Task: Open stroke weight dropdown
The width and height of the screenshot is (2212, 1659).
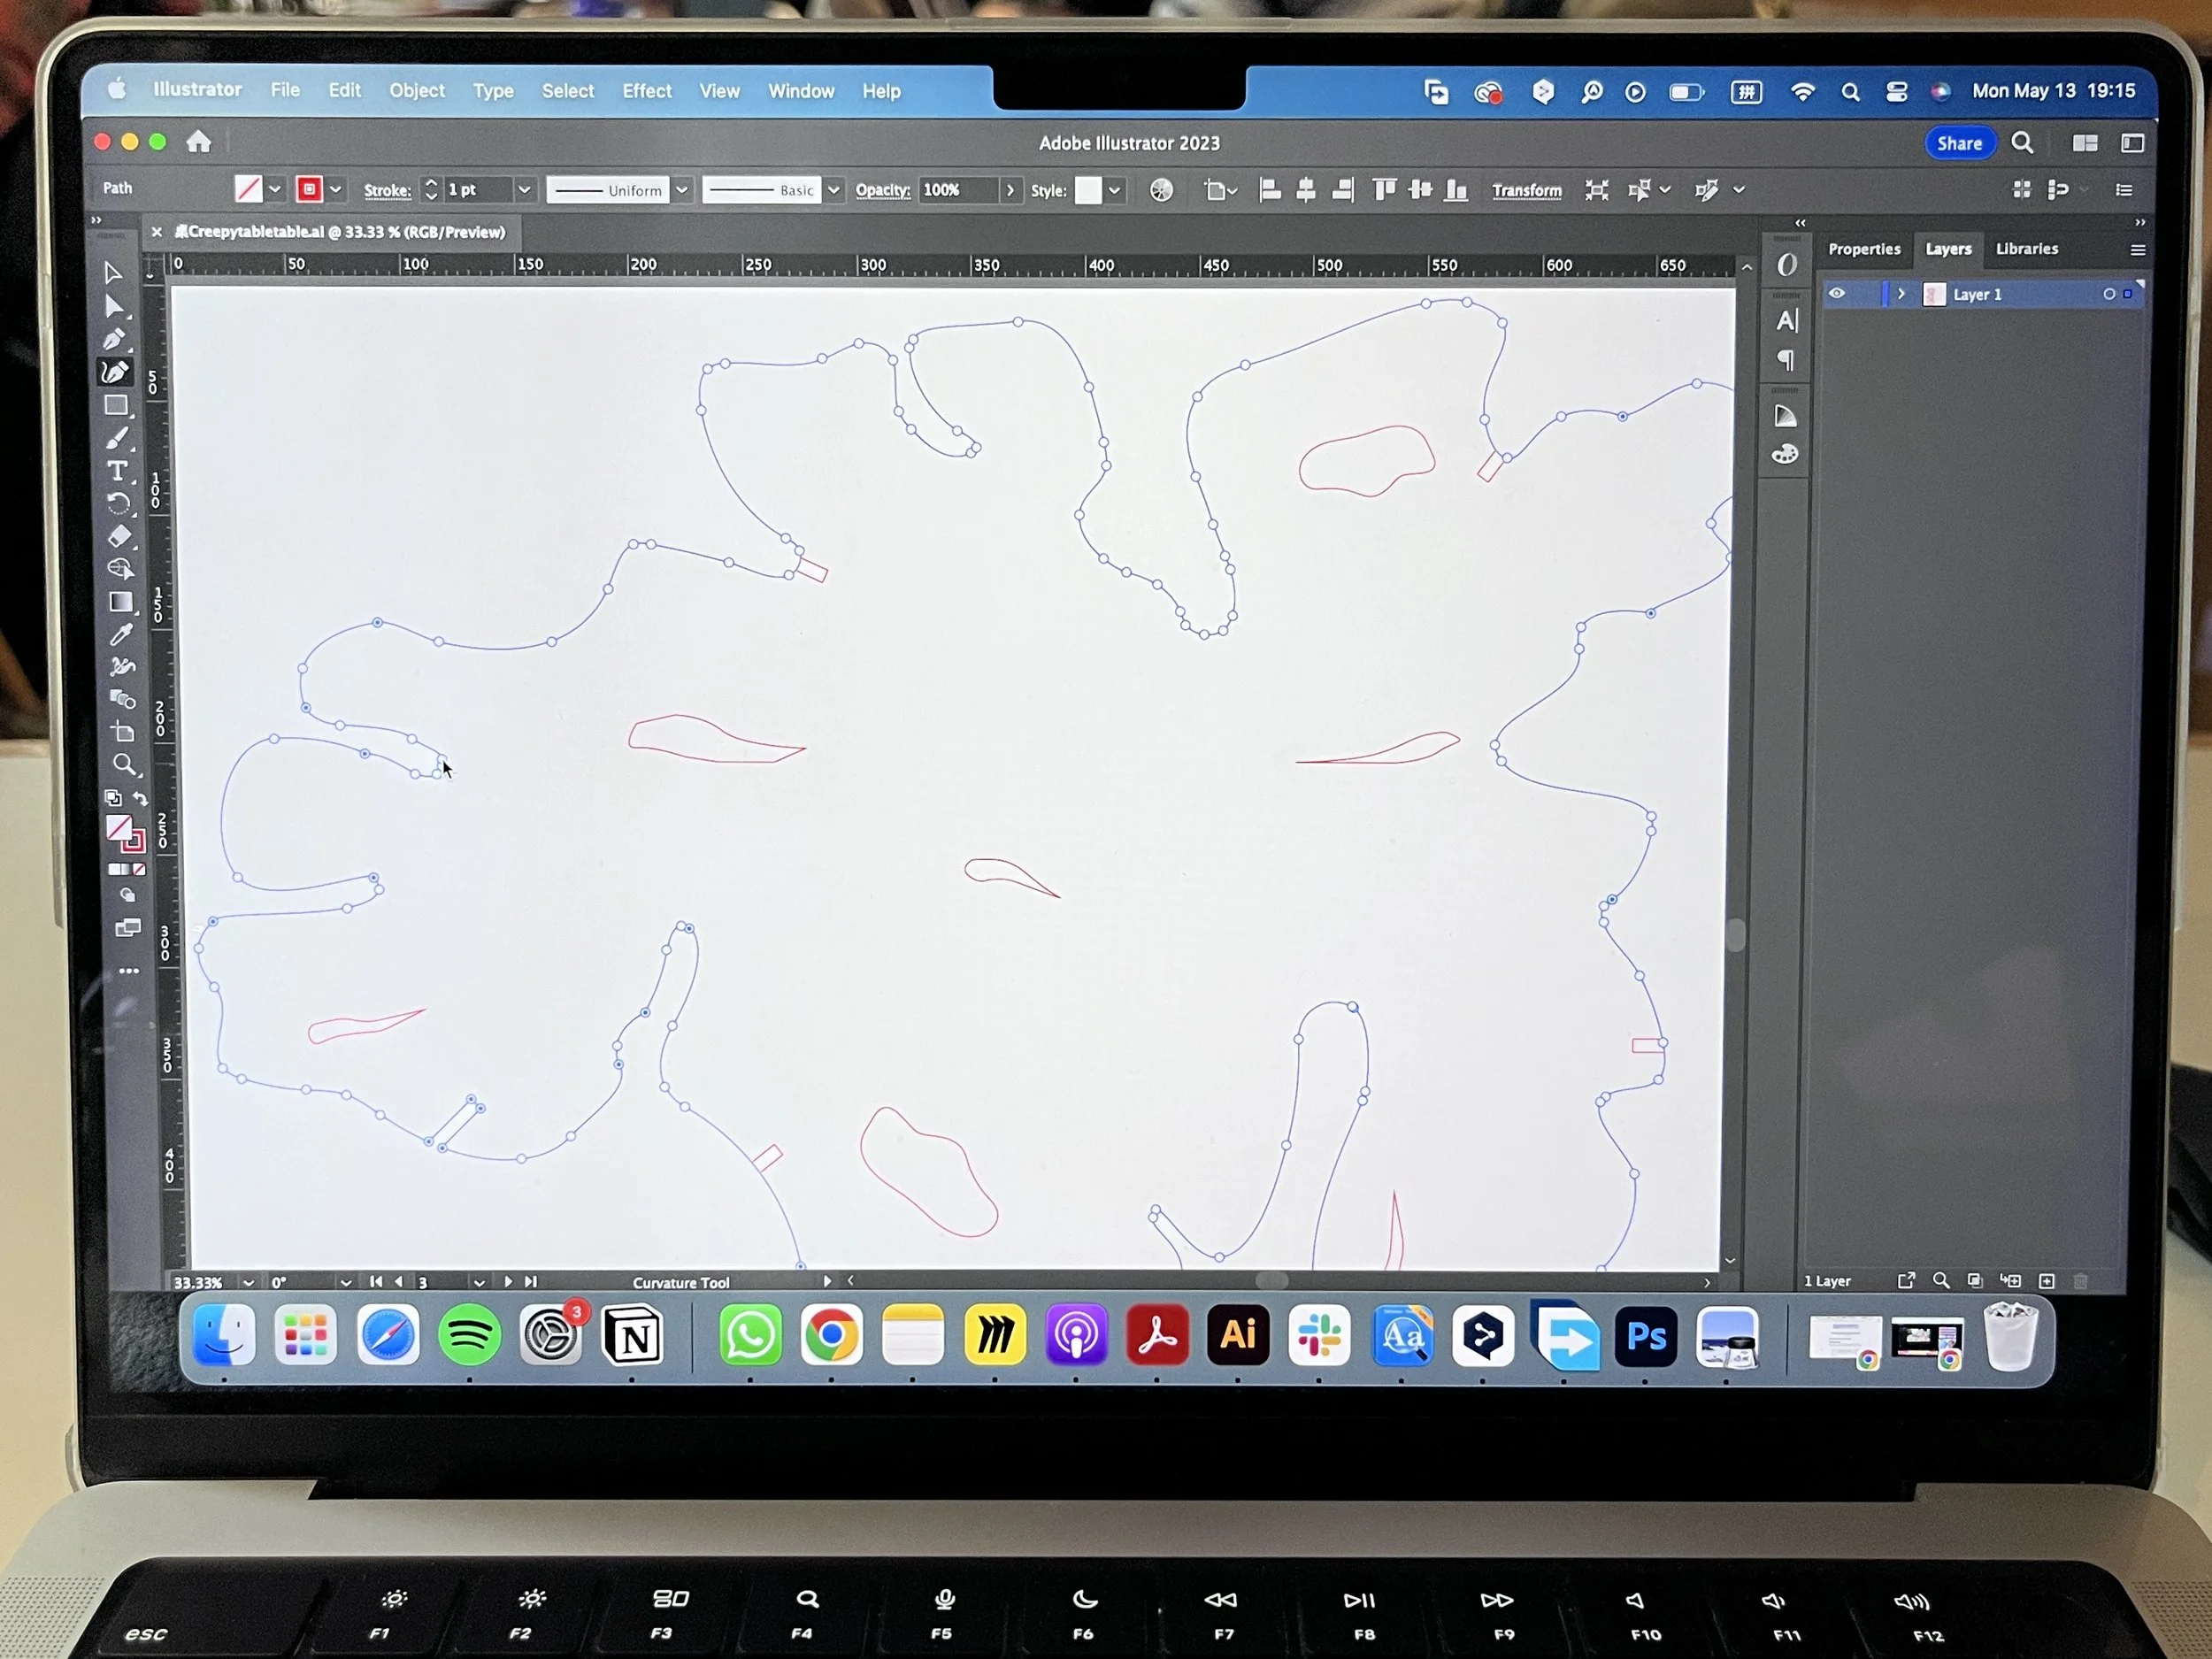Action: (x=523, y=190)
